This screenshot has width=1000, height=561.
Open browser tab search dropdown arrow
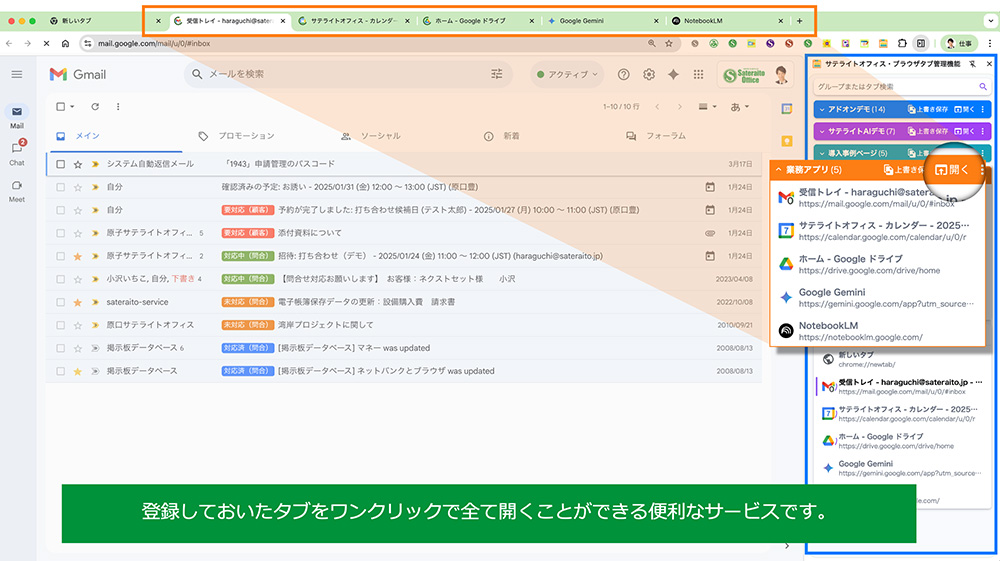(x=990, y=20)
